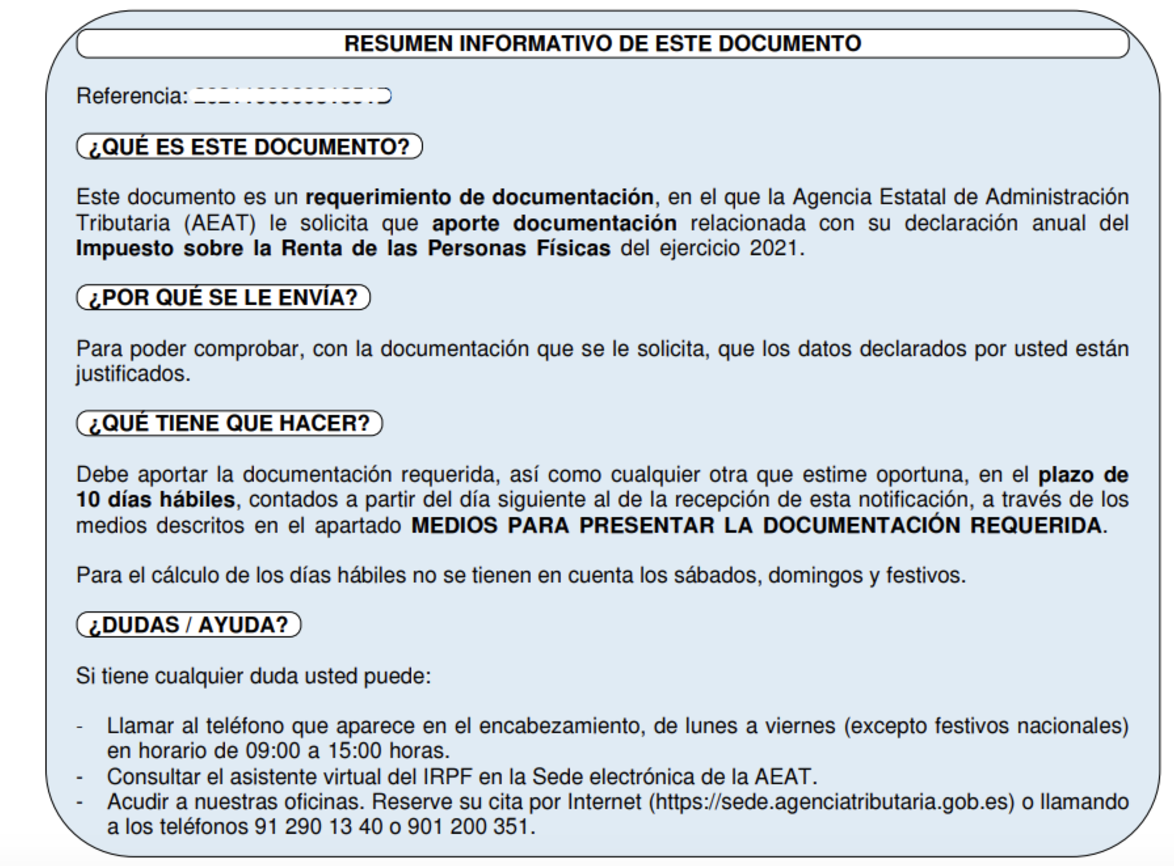This screenshot has height=866, width=1174.
Task: Click 'en horario de 09:00 a 15:00 horas.'
Action: point(279,751)
